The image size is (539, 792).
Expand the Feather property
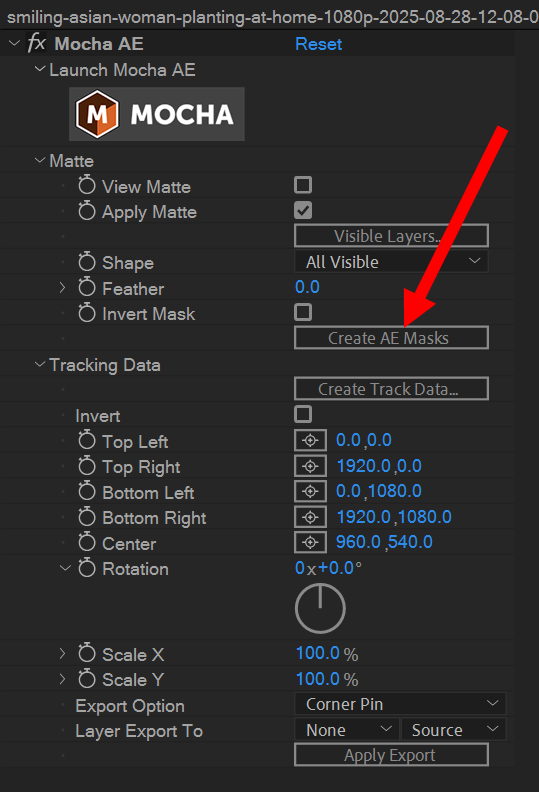(x=63, y=287)
